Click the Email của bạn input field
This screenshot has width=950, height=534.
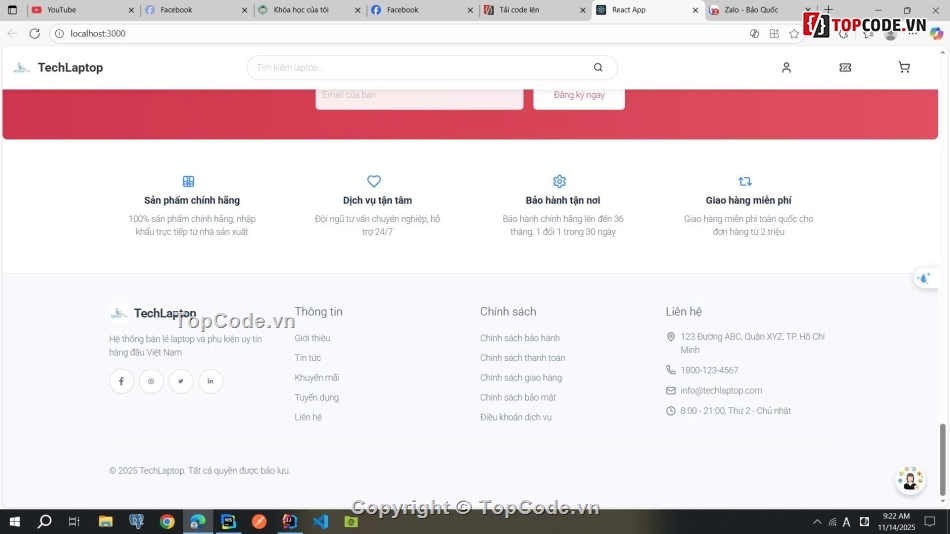[419, 97]
